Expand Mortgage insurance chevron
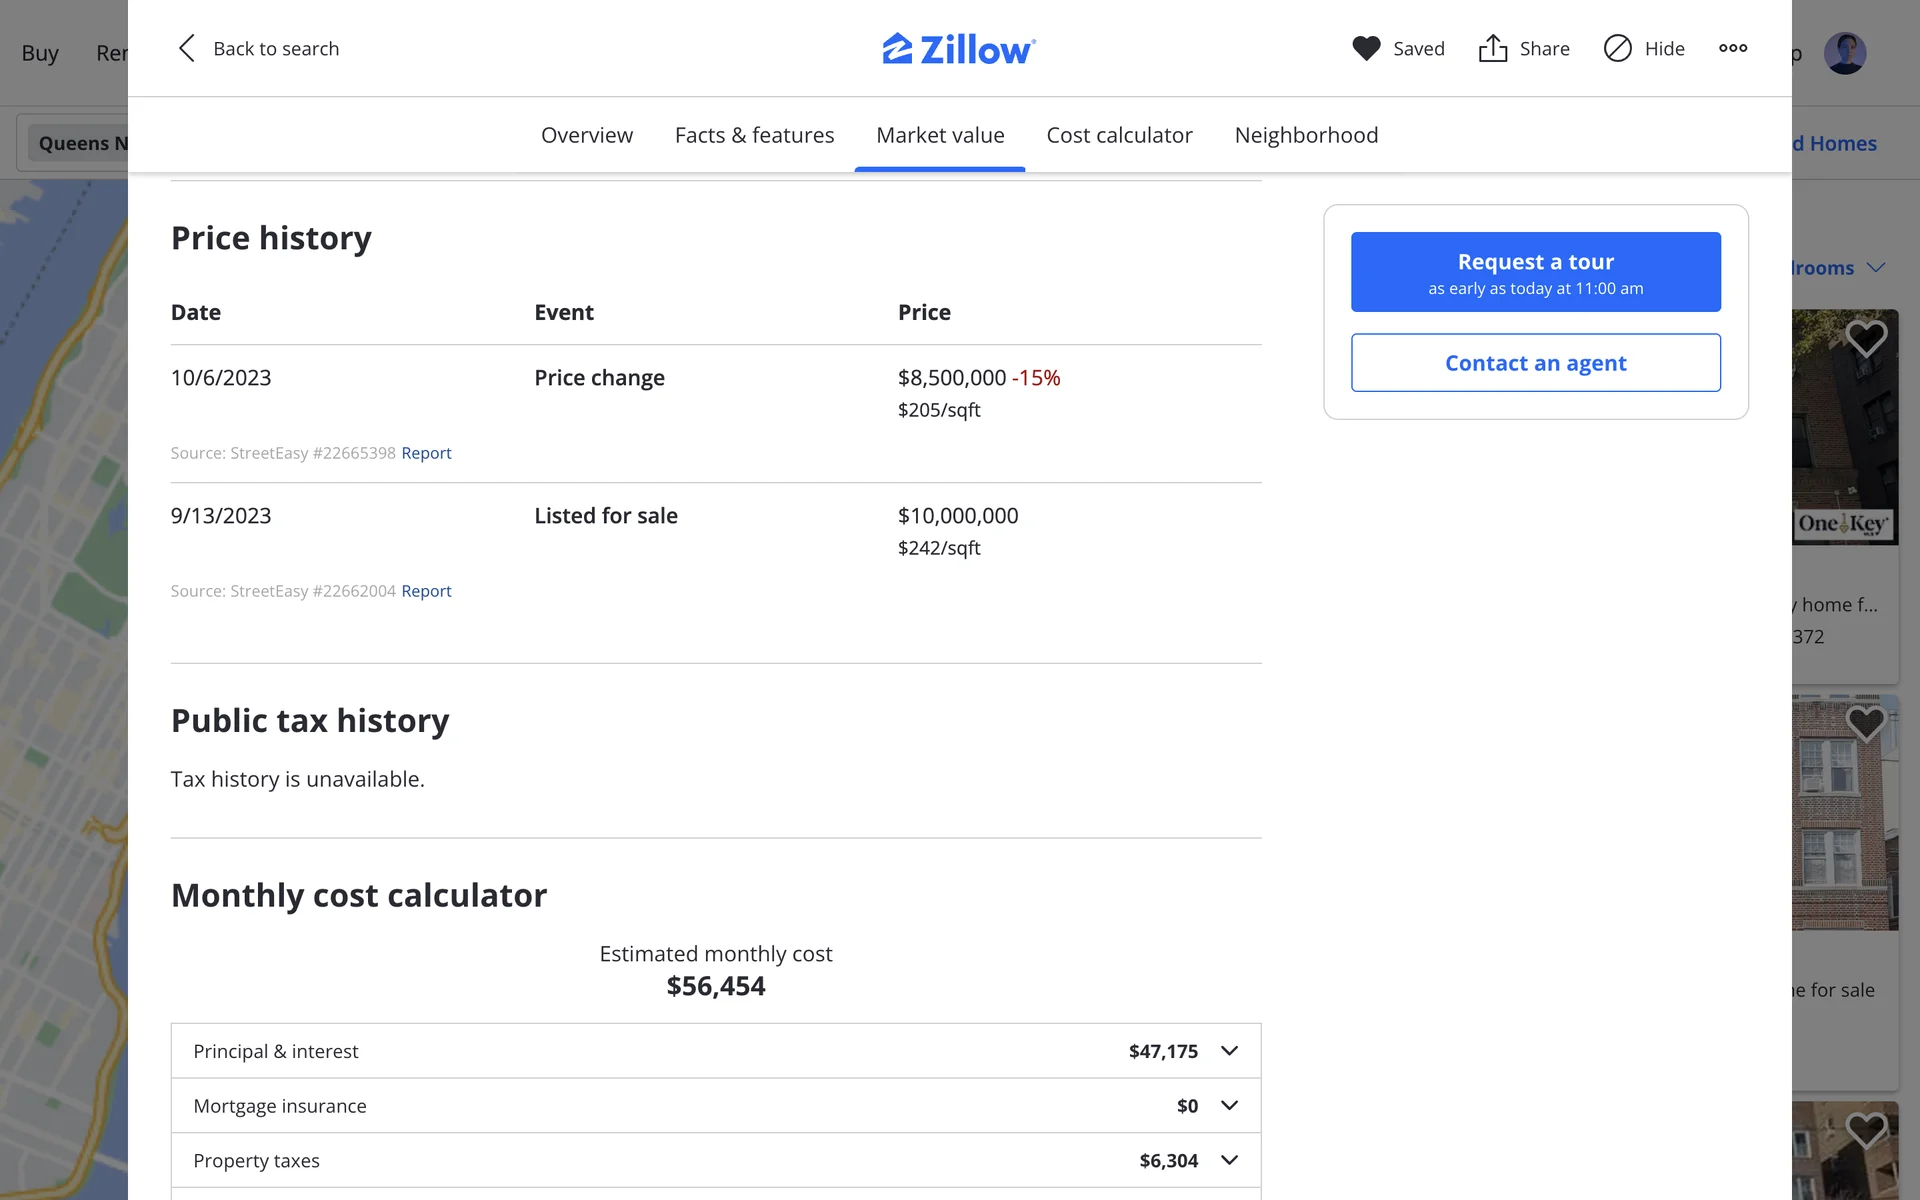Screen dimensions: 1920x1200 [x=1229, y=1106]
